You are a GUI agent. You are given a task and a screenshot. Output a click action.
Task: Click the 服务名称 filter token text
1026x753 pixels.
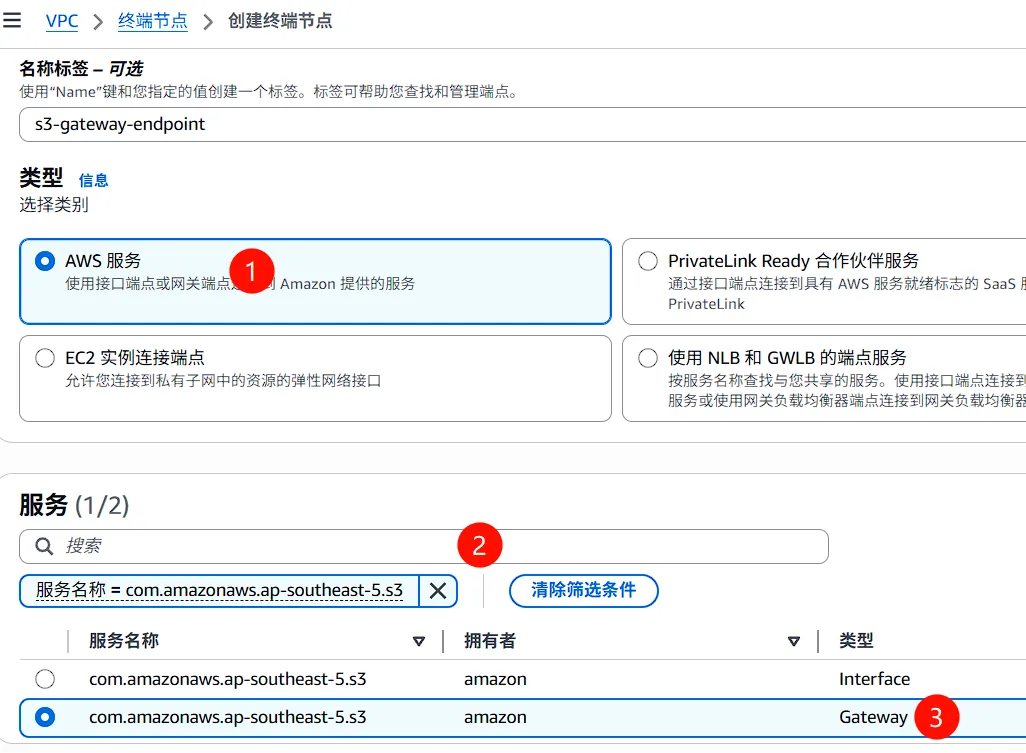219,590
